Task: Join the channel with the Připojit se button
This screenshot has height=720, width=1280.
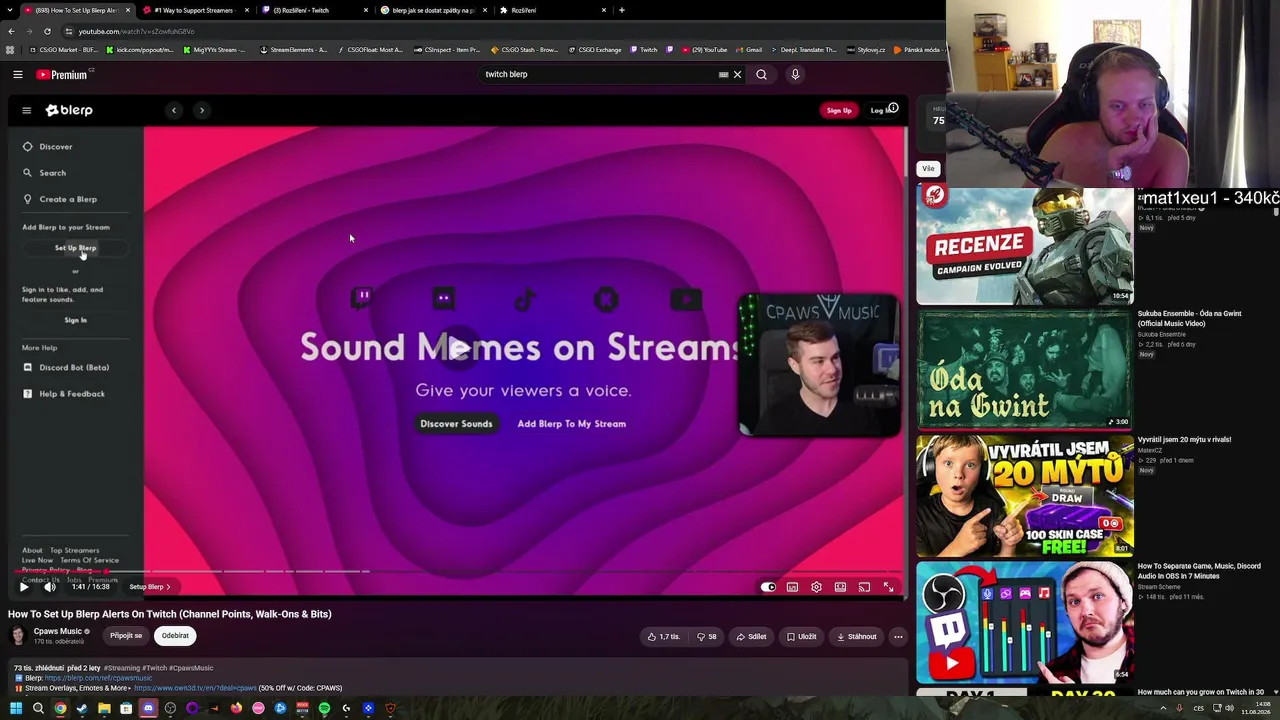Action: tap(126, 636)
